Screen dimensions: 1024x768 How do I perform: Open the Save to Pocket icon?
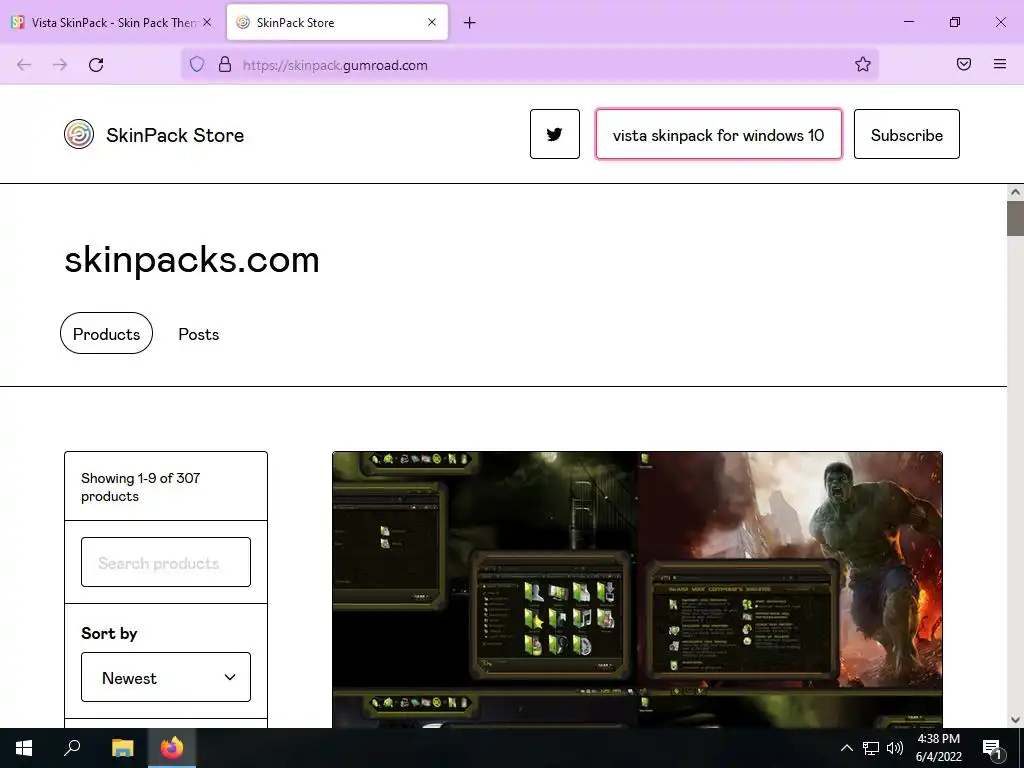[963, 64]
